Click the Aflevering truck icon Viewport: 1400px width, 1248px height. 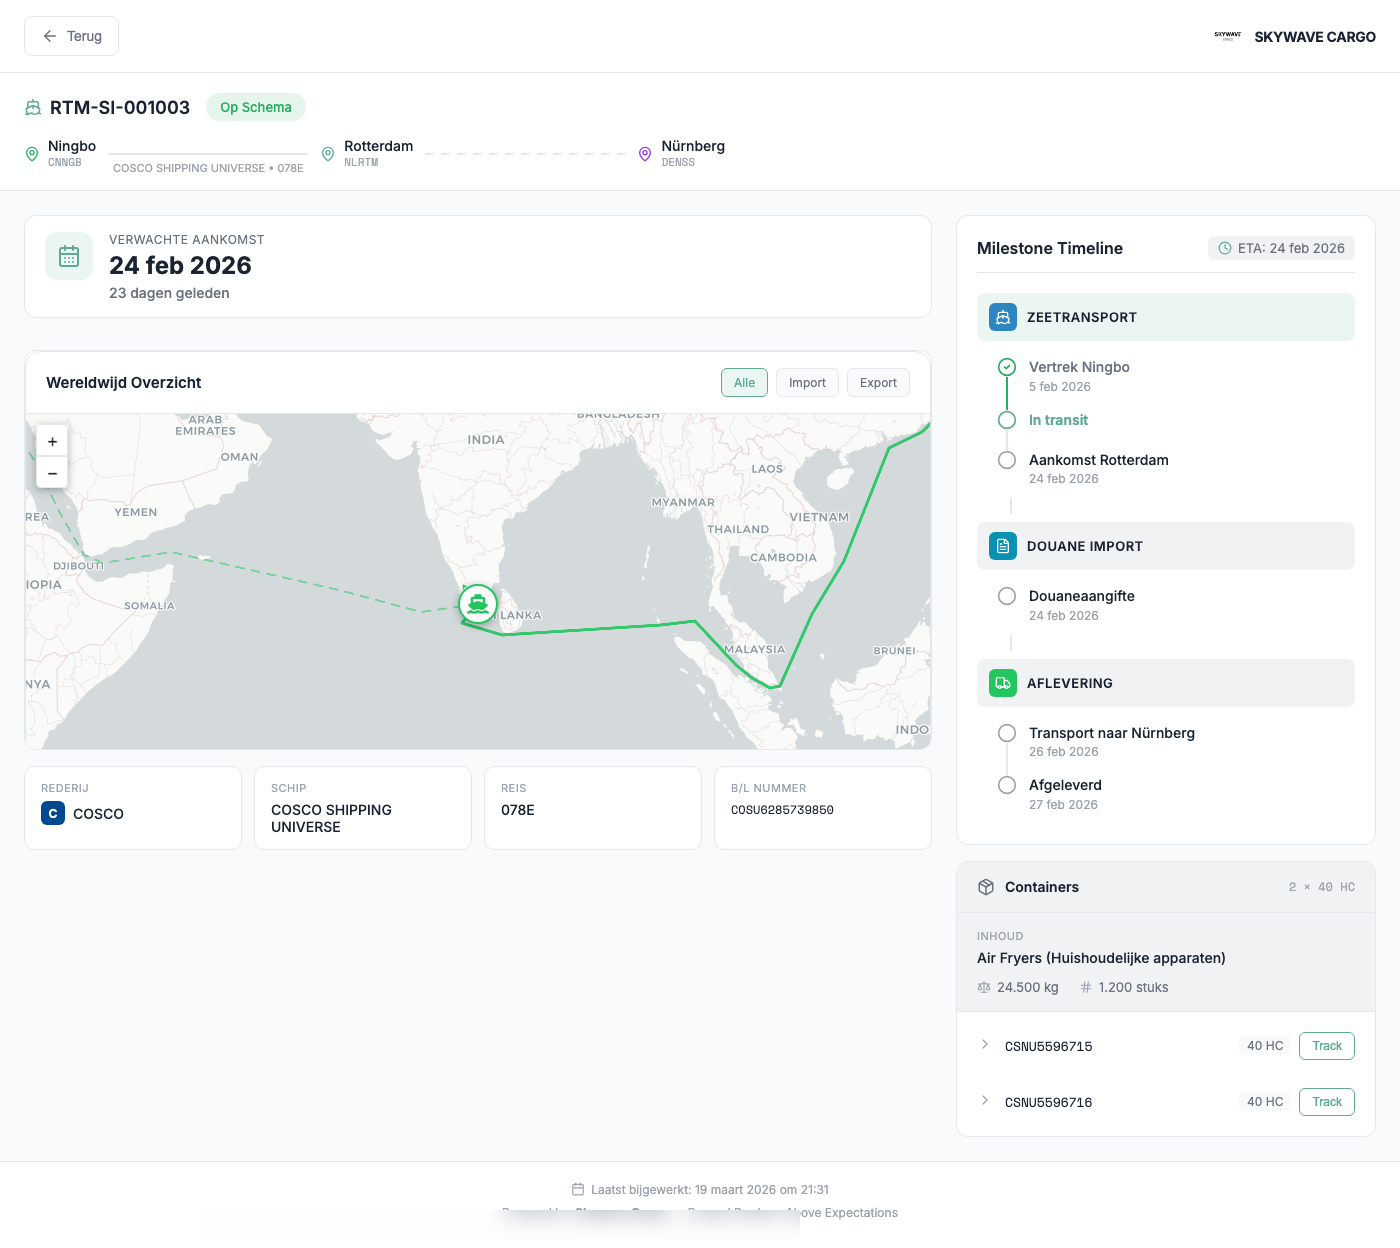coord(1002,683)
